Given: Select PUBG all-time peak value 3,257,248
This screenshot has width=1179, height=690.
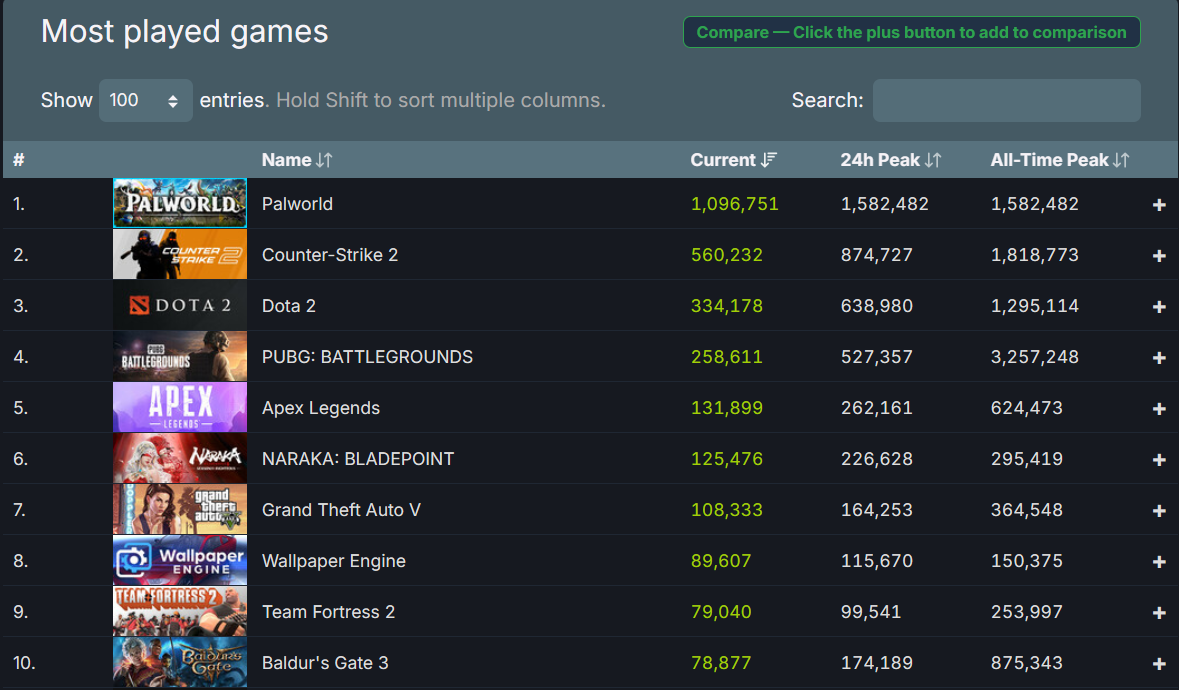Looking at the screenshot, I should (1035, 357).
